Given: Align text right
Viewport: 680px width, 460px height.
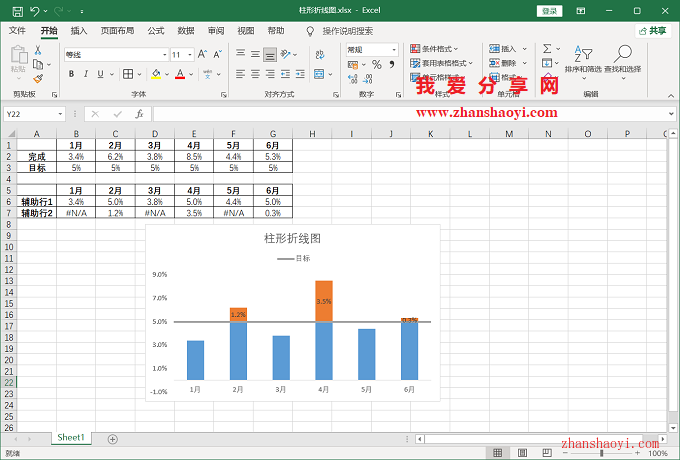Looking at the screenshot, I should click(x=270, y=74).
